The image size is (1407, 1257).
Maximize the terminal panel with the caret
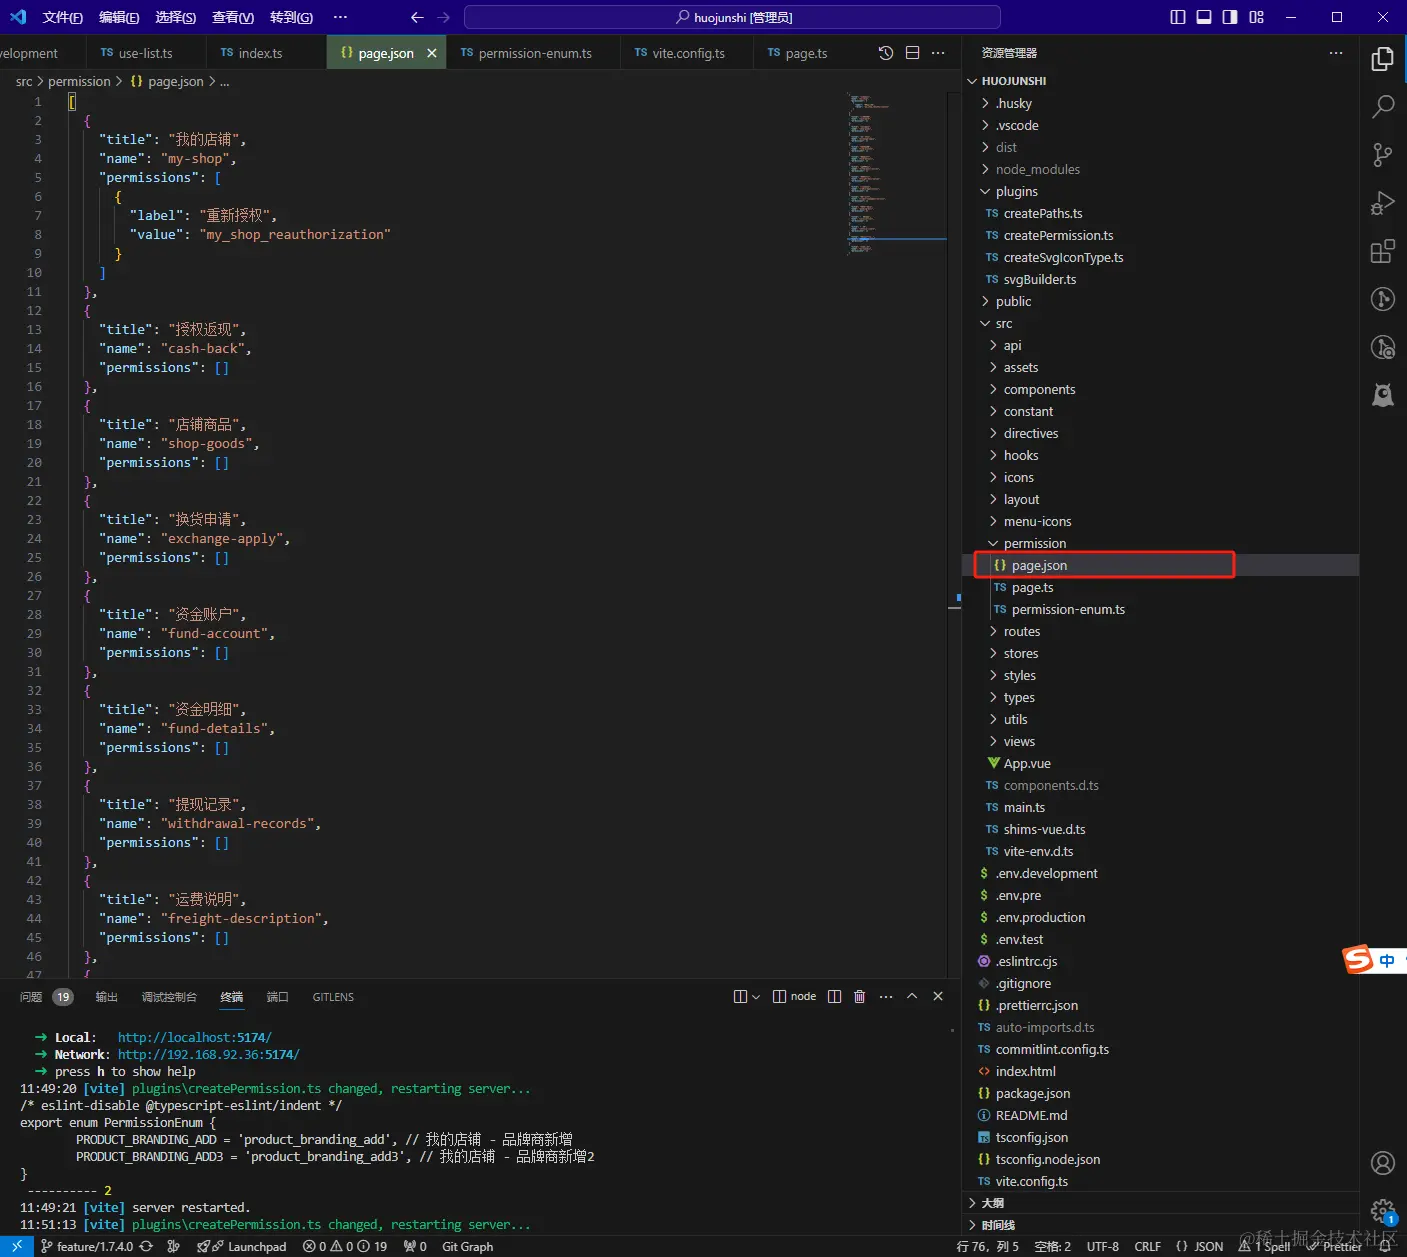[x=912, y=996]
